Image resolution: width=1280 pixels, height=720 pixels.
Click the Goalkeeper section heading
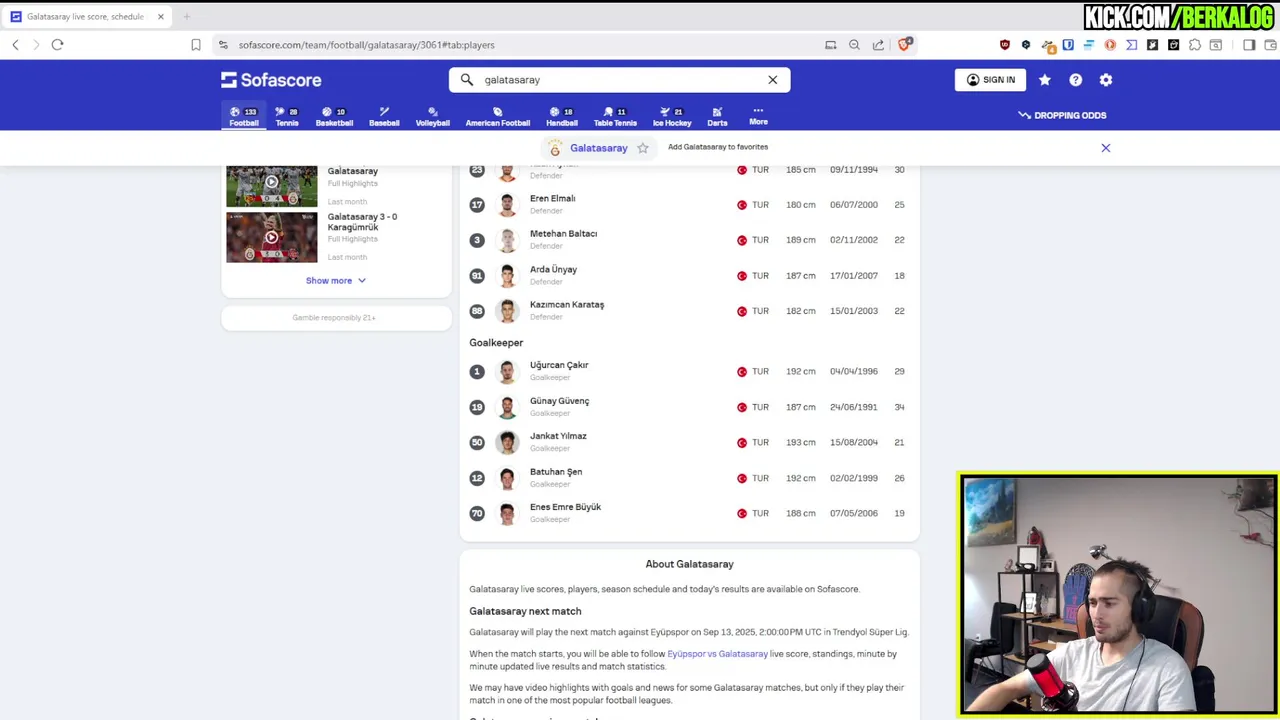tap(496, 343)
